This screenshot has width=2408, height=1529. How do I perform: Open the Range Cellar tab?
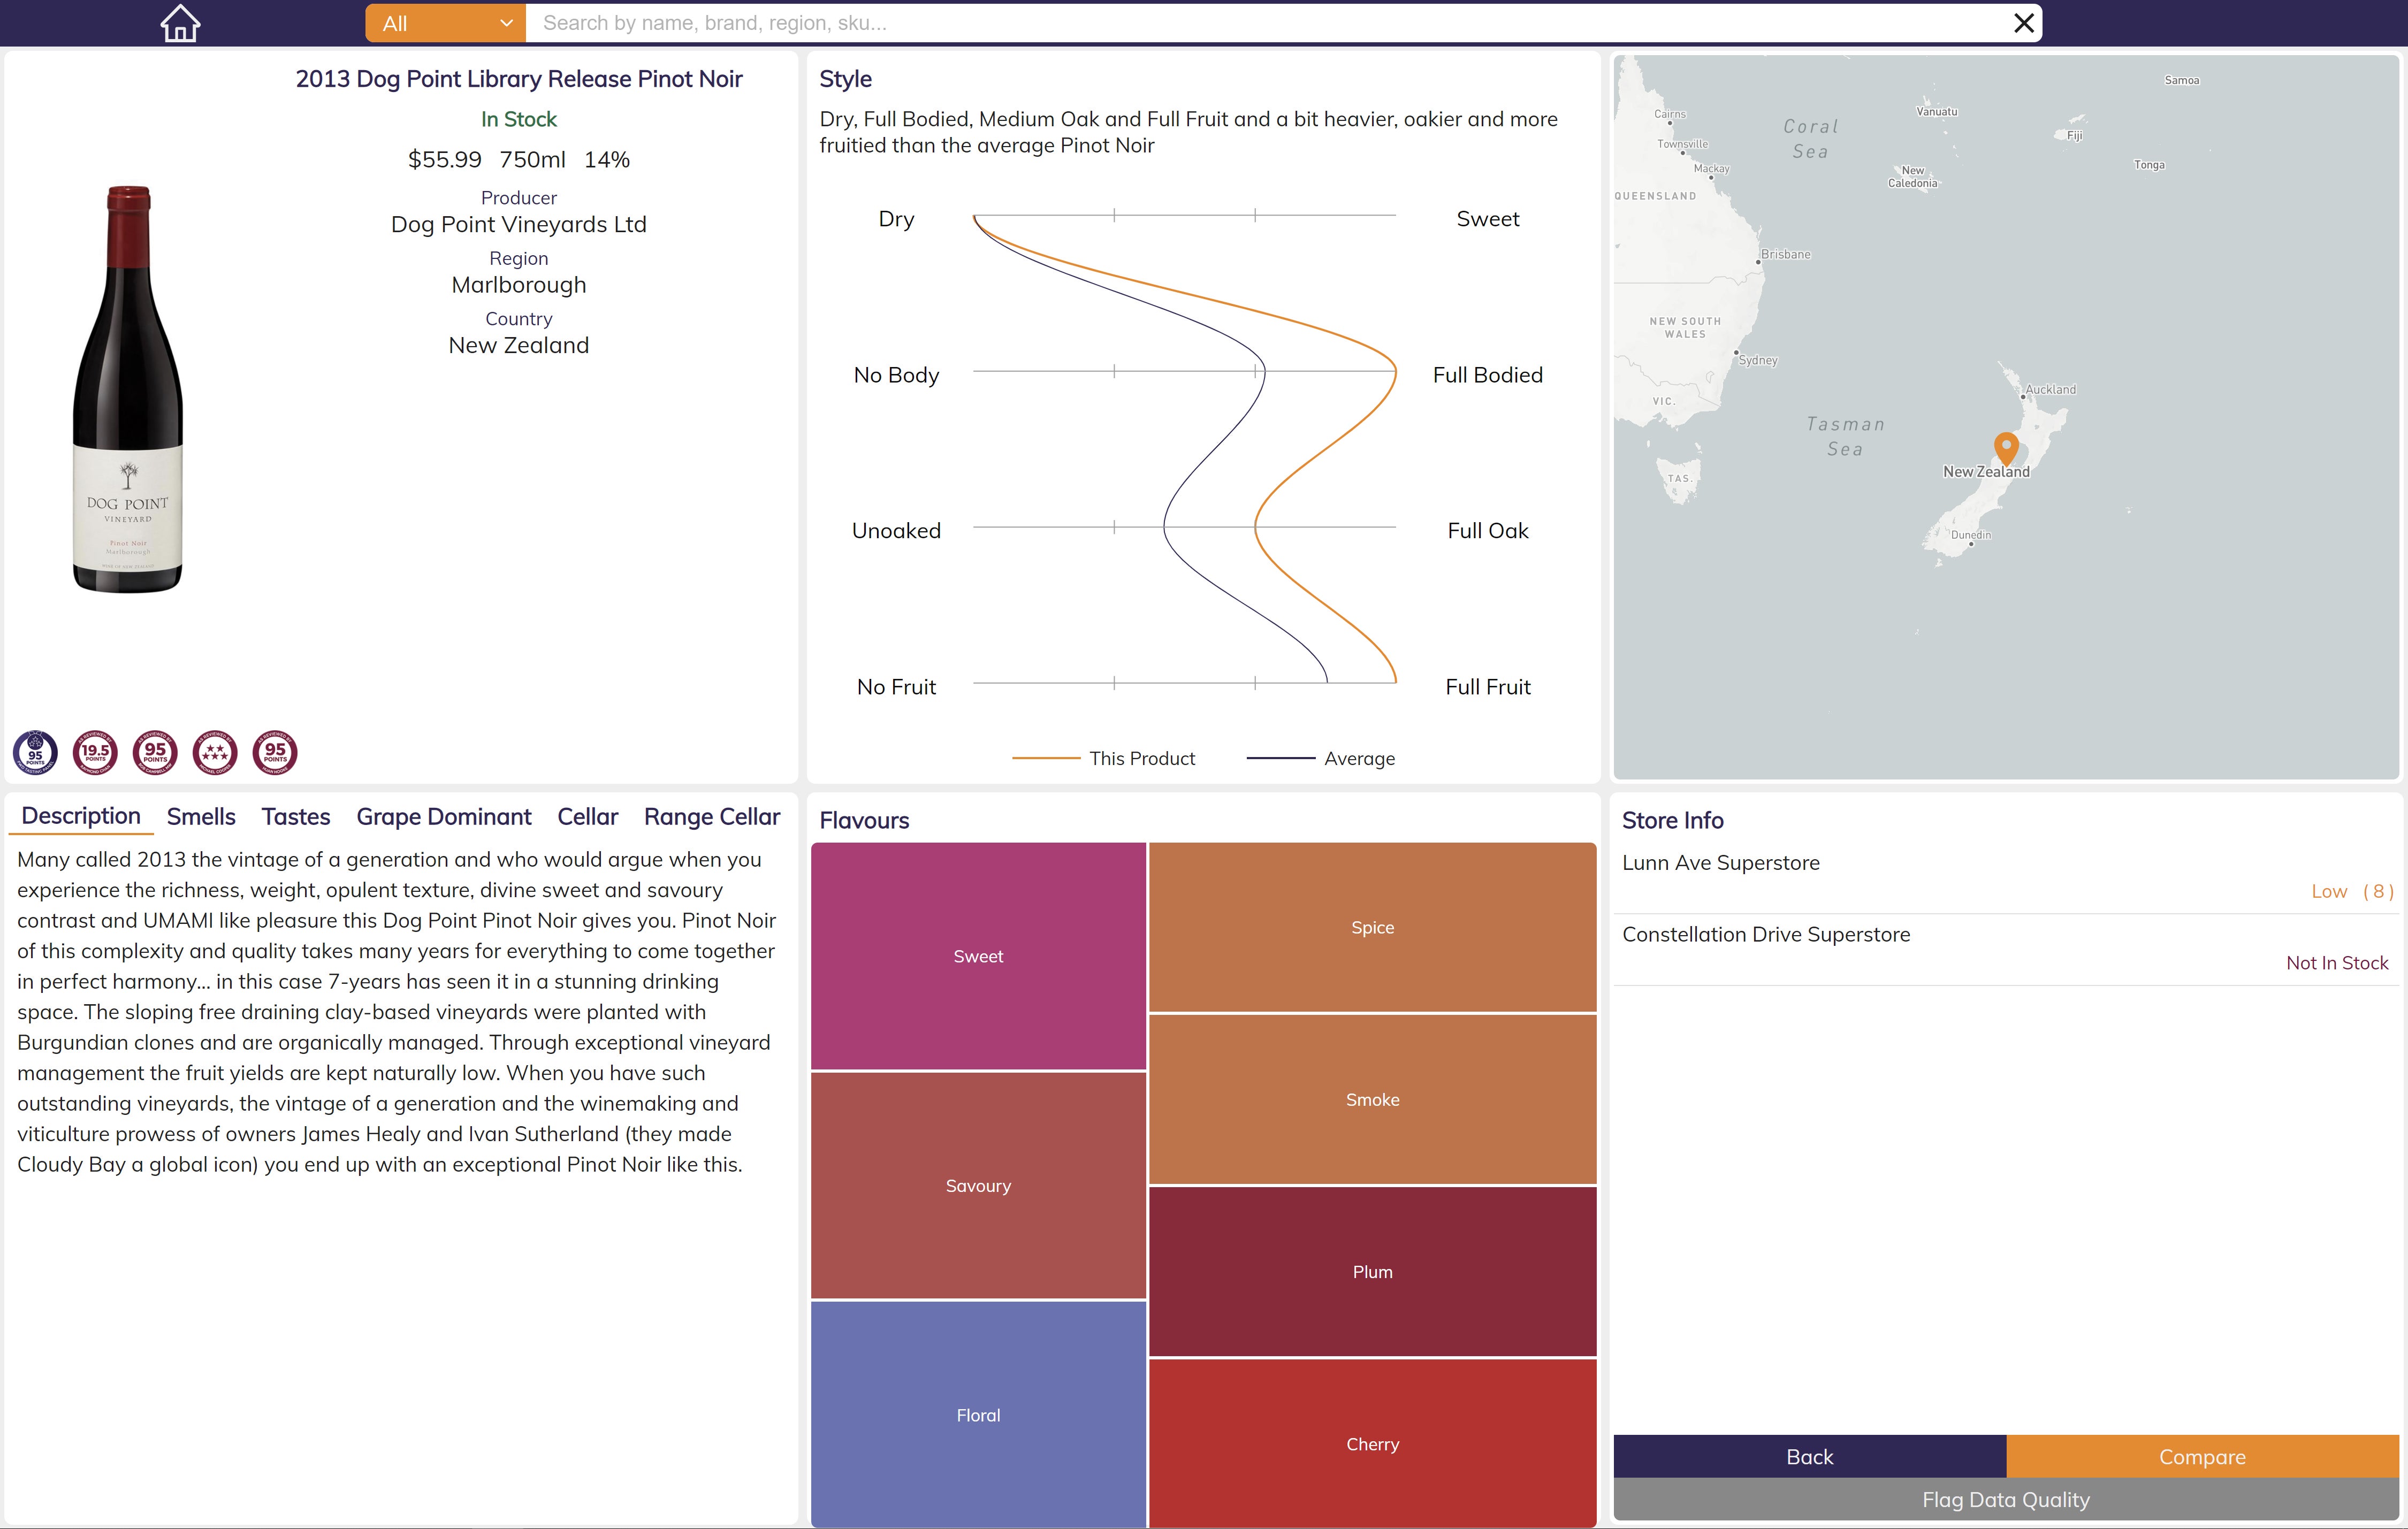pos(712,816)
